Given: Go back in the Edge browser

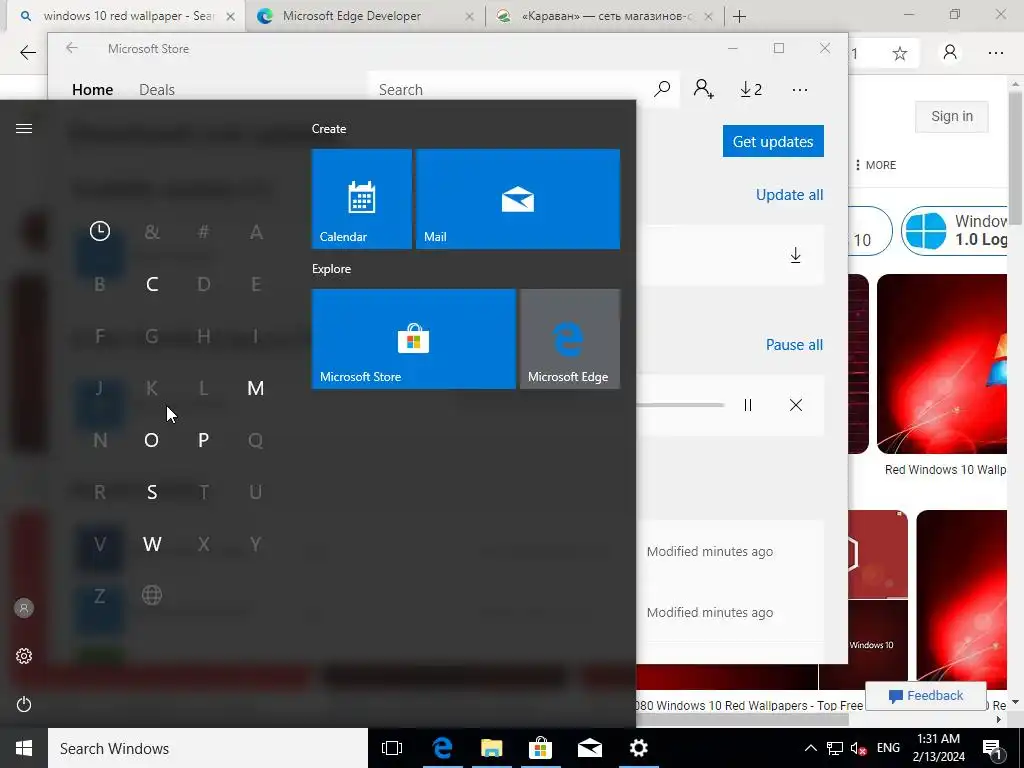Looking at the screenshot, I should [27, 53].
